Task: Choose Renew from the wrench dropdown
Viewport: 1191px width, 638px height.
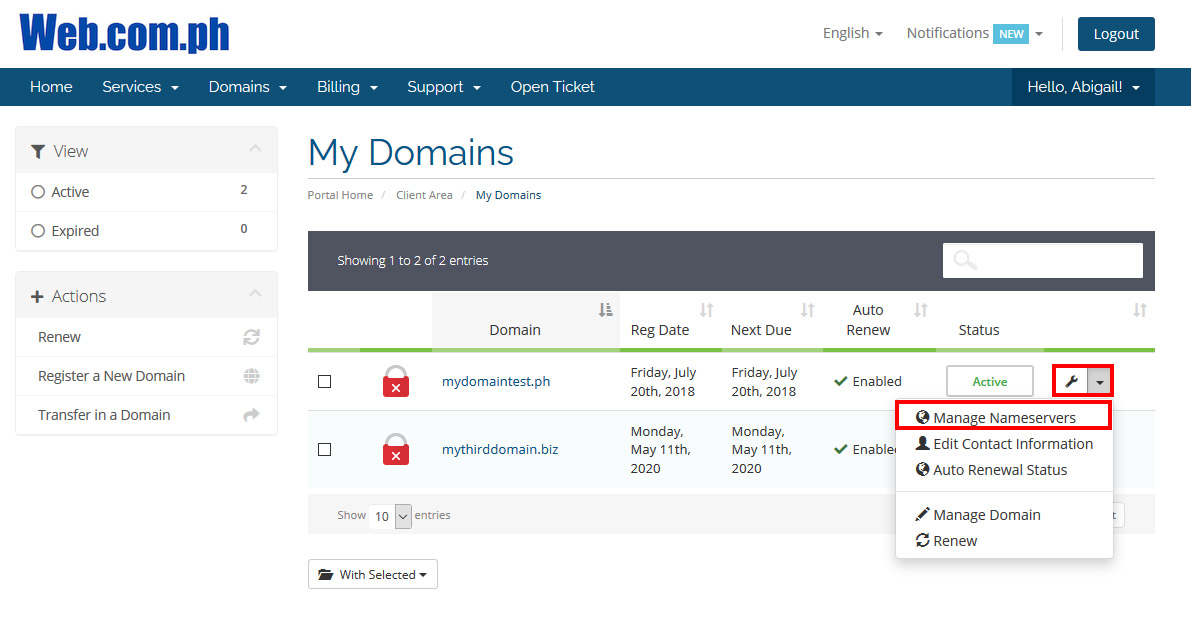Action: pos(1004,540)
